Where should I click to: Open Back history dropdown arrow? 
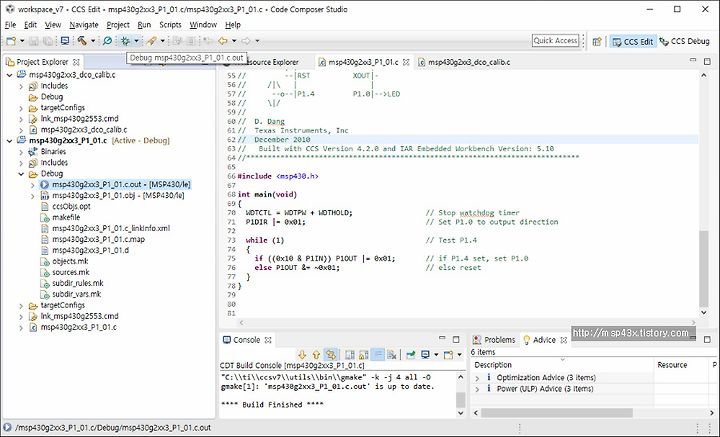coord(234,41)
